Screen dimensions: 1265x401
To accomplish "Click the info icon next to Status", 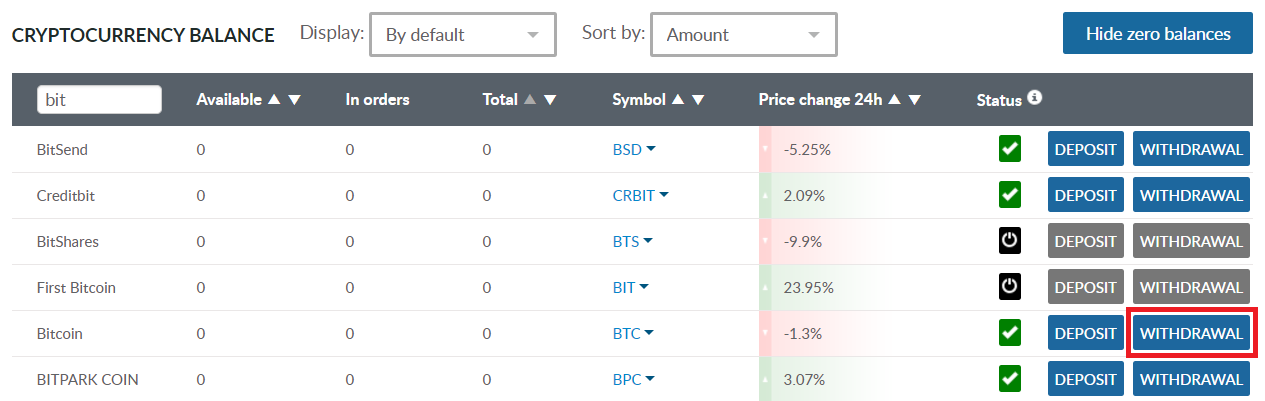I will pos(1035,98).
